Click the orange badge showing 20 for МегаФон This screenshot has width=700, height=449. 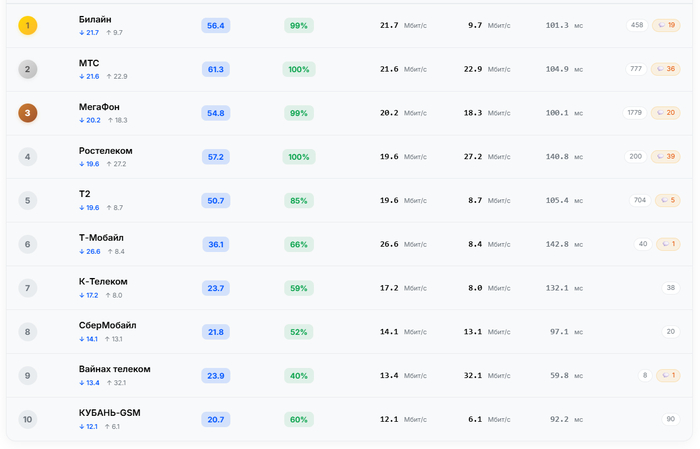tap(665, 113)
